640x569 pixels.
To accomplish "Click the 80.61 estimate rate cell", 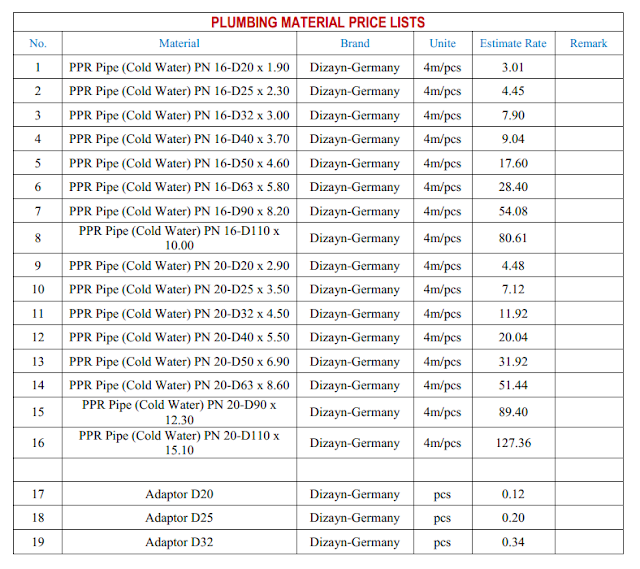I will (x=513, y=238).
